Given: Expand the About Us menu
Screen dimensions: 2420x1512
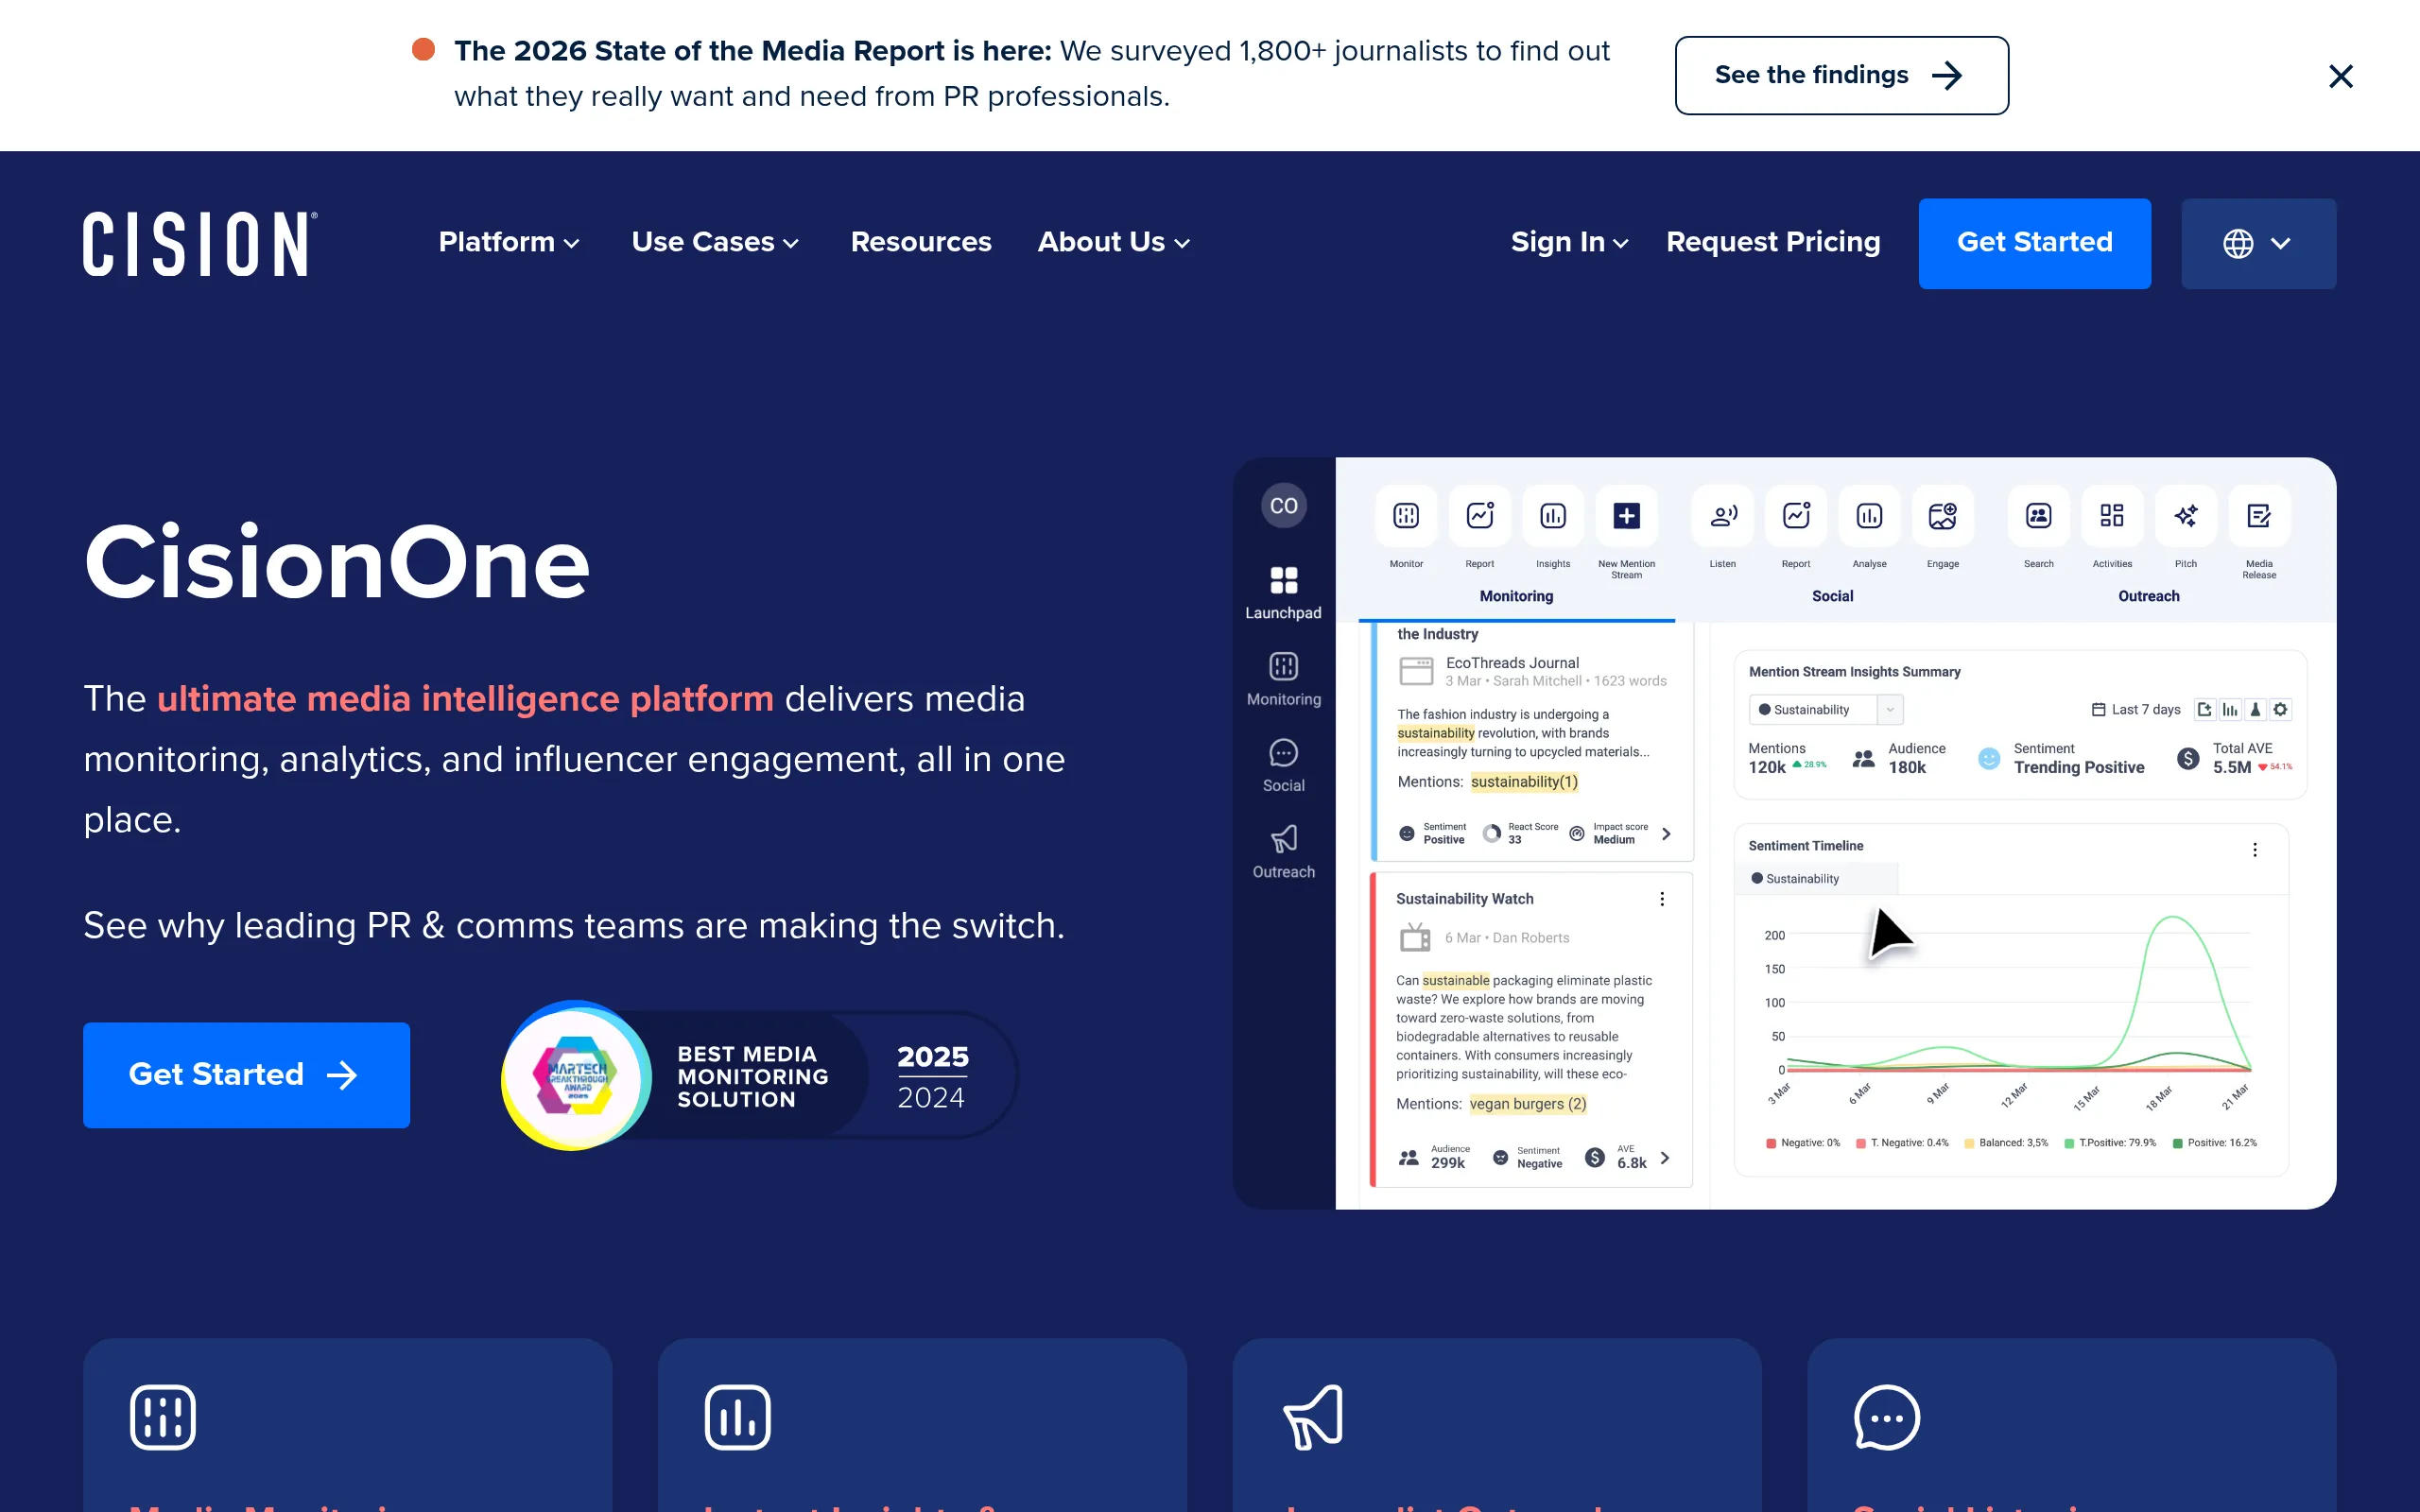Looking at the screenshot, I should pos(1113,242).
